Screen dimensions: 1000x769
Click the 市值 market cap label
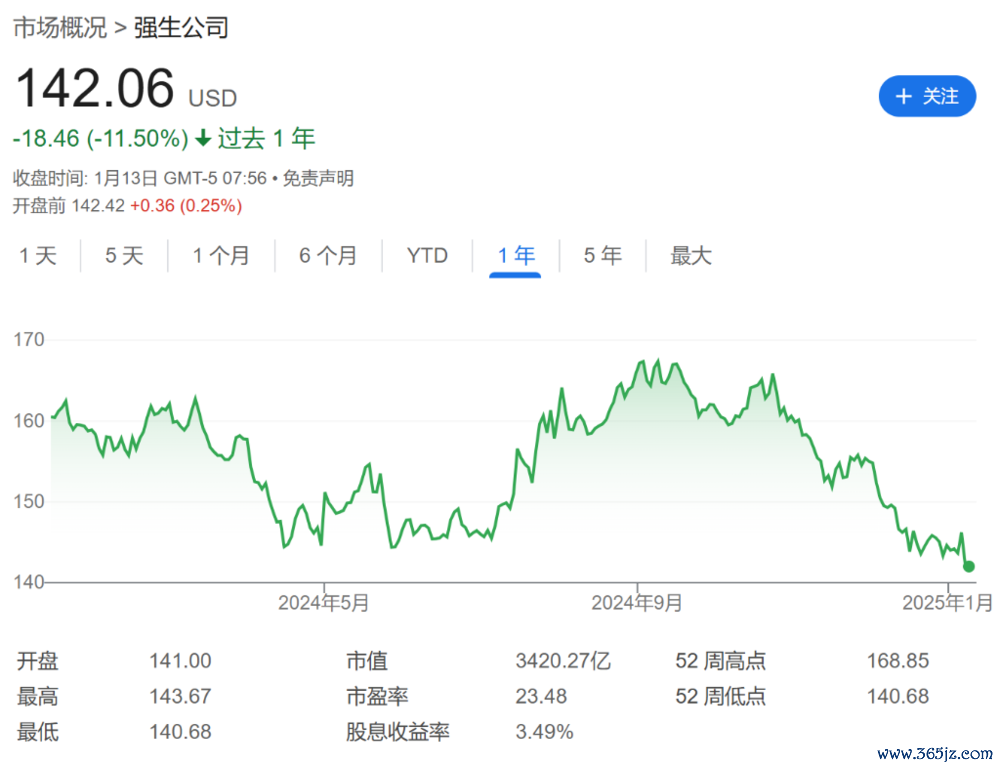pos(367,661)
